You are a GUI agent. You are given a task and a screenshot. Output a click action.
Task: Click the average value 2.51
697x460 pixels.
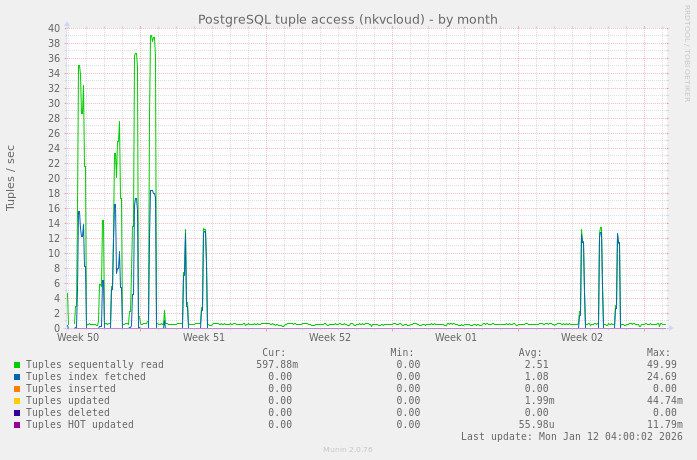[x=537, y=364]
